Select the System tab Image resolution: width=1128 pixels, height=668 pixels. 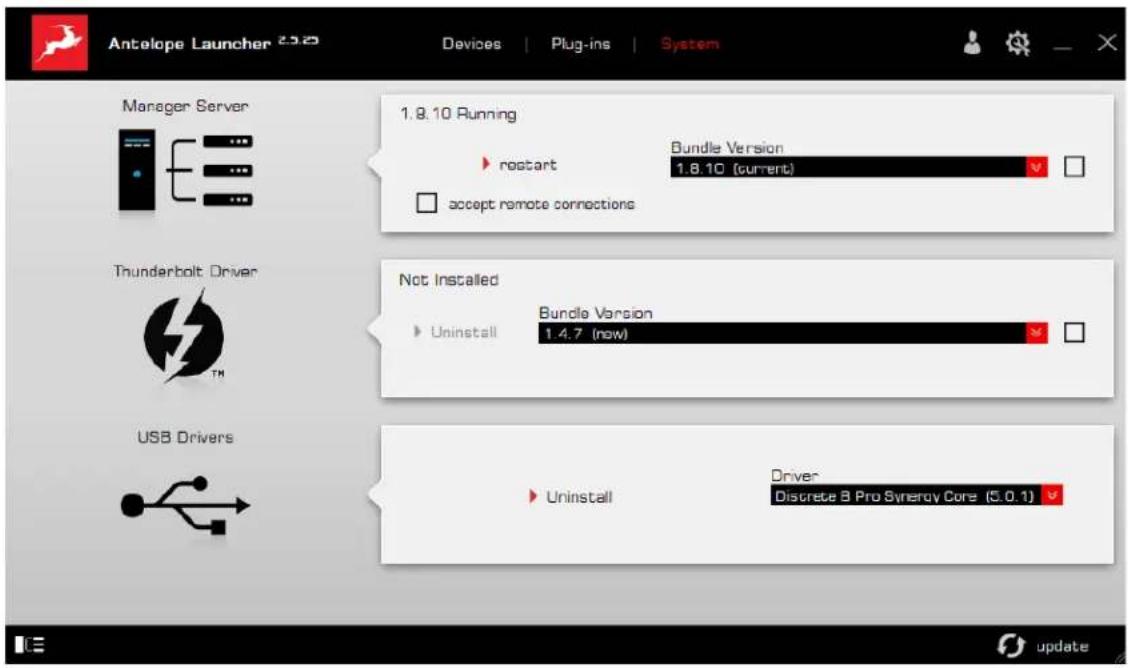point(689,44)
